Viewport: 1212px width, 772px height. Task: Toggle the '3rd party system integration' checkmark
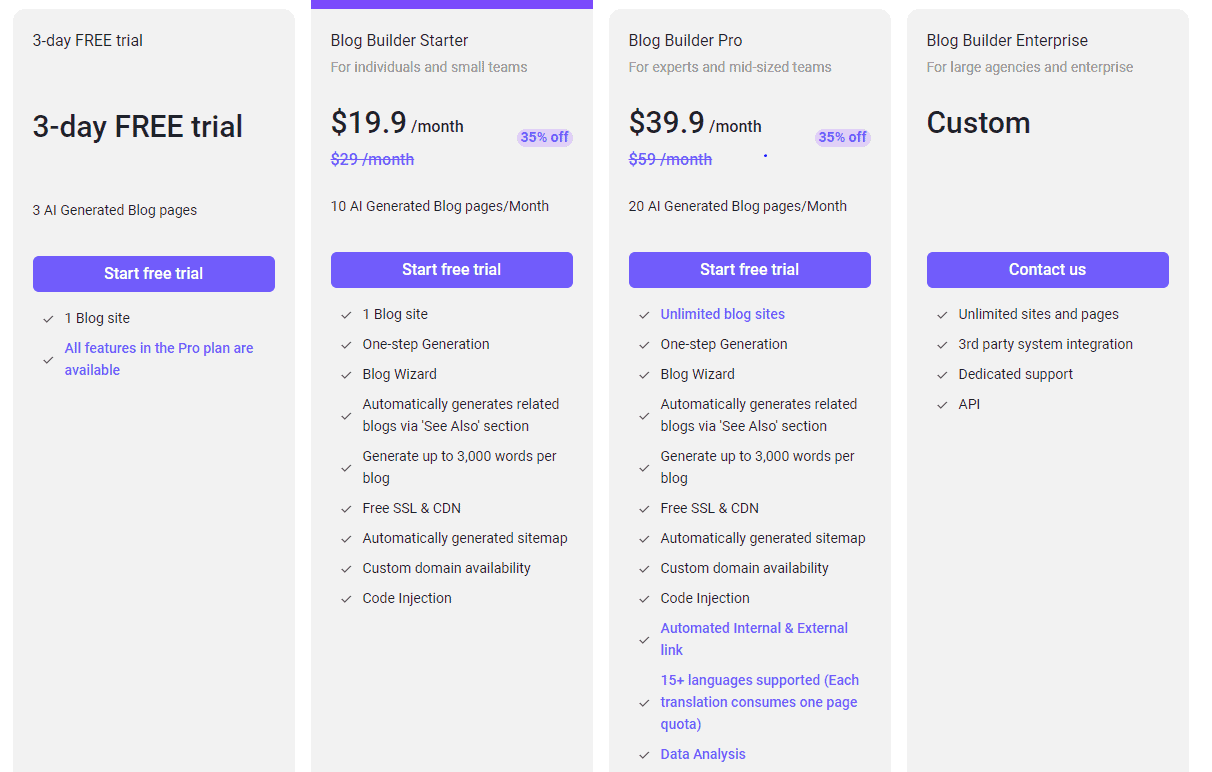[x=942, y=344]
